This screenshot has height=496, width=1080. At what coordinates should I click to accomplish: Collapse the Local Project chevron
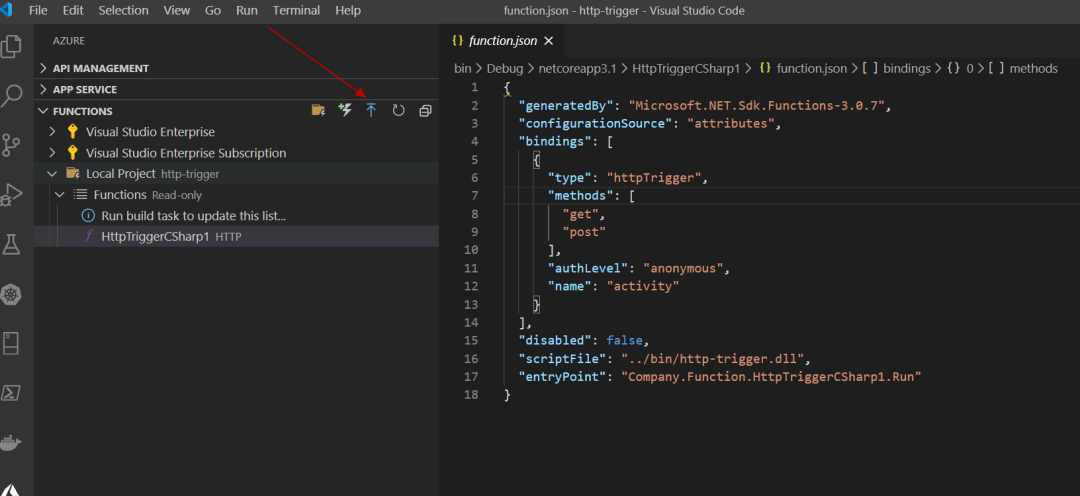[52, 174]
